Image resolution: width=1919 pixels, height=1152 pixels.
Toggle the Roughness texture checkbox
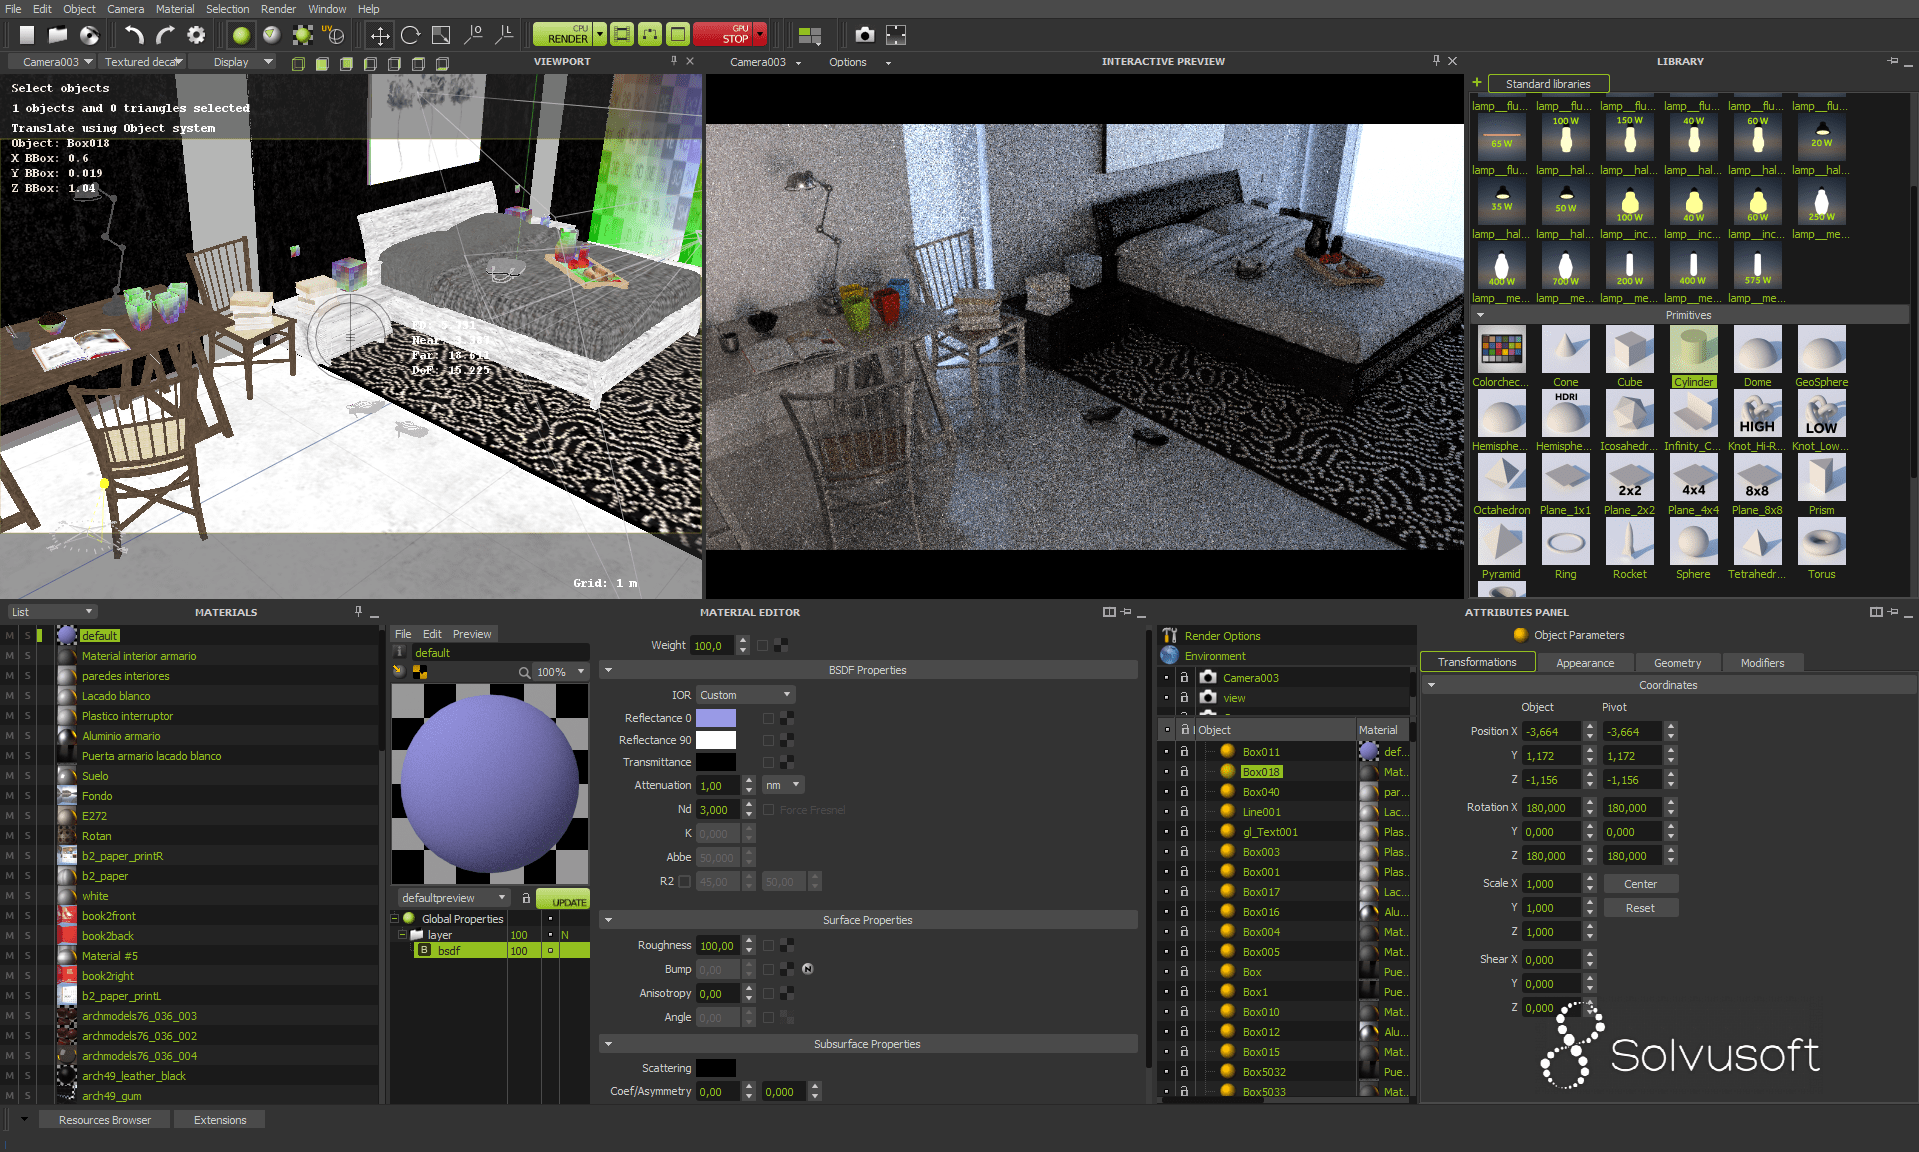click(x=769, y=945)
